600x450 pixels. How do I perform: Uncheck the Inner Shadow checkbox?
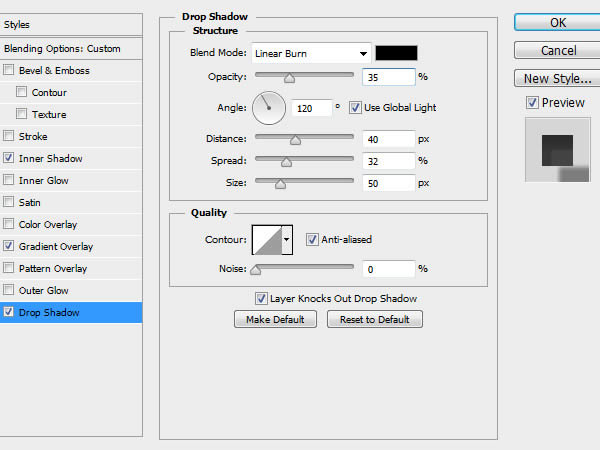(8, 158)
